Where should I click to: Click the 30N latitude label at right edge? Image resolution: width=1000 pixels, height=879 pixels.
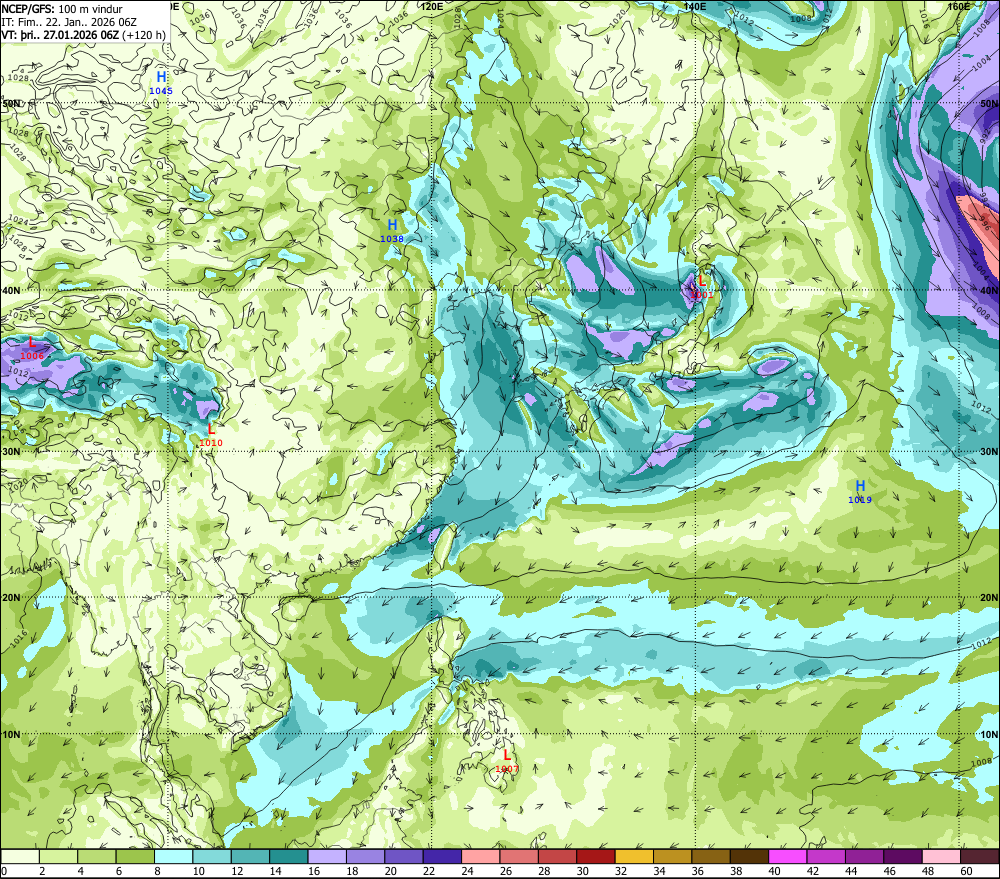(989, 452)
